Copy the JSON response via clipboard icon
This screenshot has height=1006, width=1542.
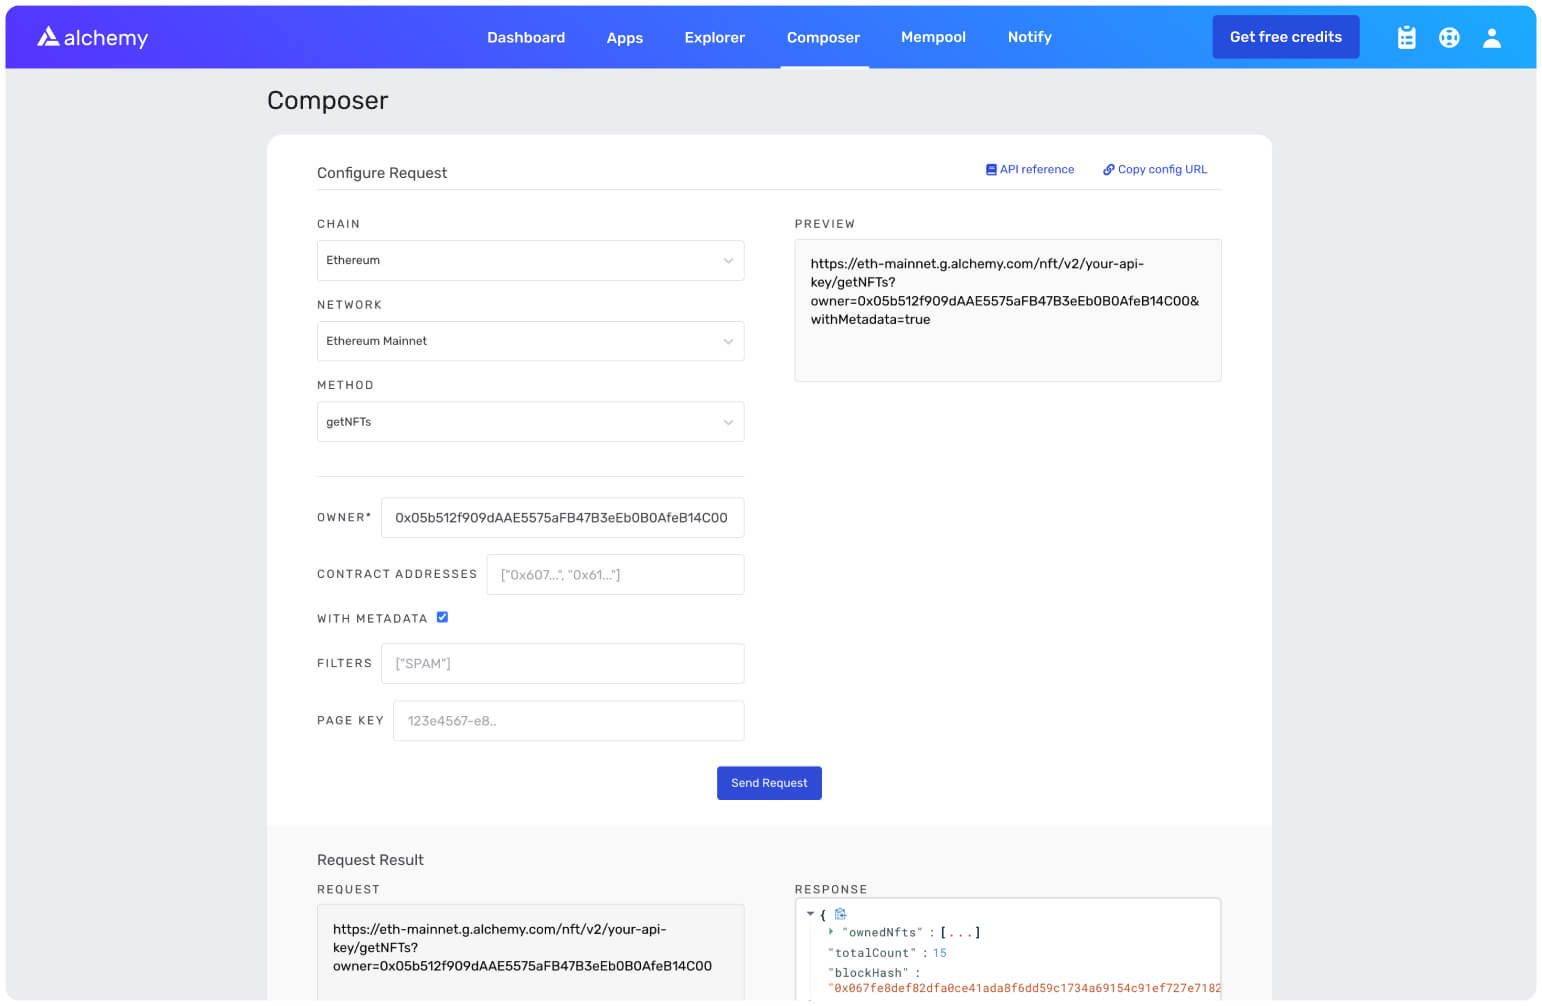point(840,914)
